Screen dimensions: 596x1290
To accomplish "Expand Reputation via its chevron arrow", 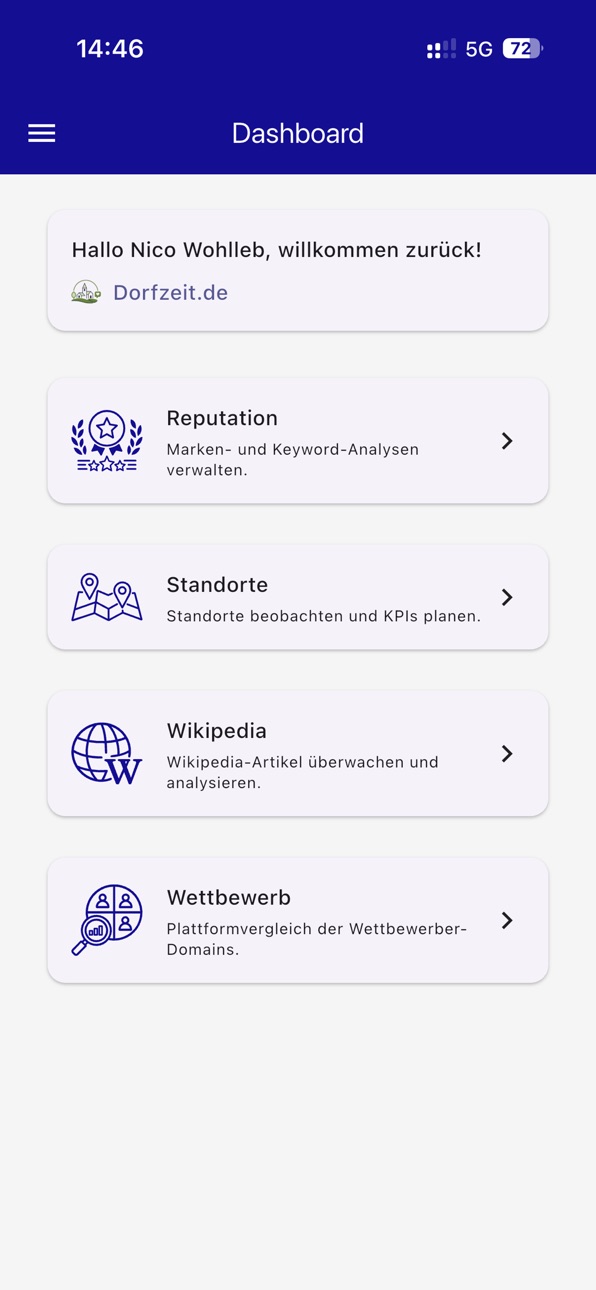I will click(507, 441).
